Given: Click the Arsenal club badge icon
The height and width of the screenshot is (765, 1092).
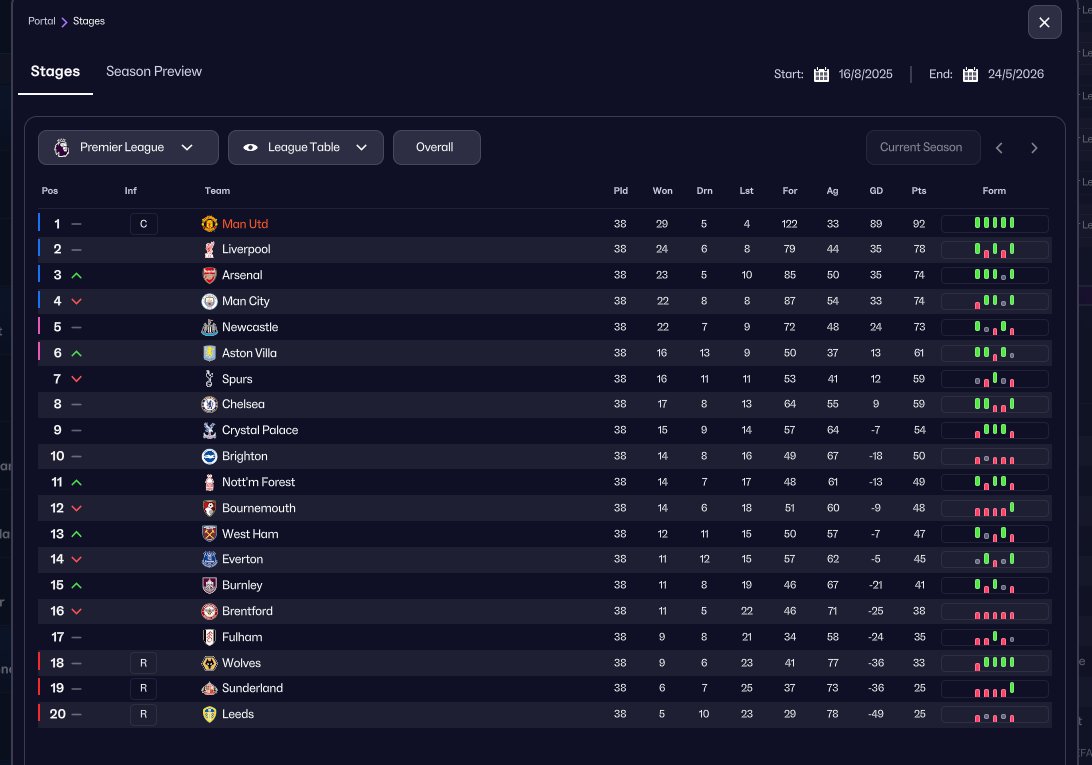Looking at the screenshot, I should point(209,275).
